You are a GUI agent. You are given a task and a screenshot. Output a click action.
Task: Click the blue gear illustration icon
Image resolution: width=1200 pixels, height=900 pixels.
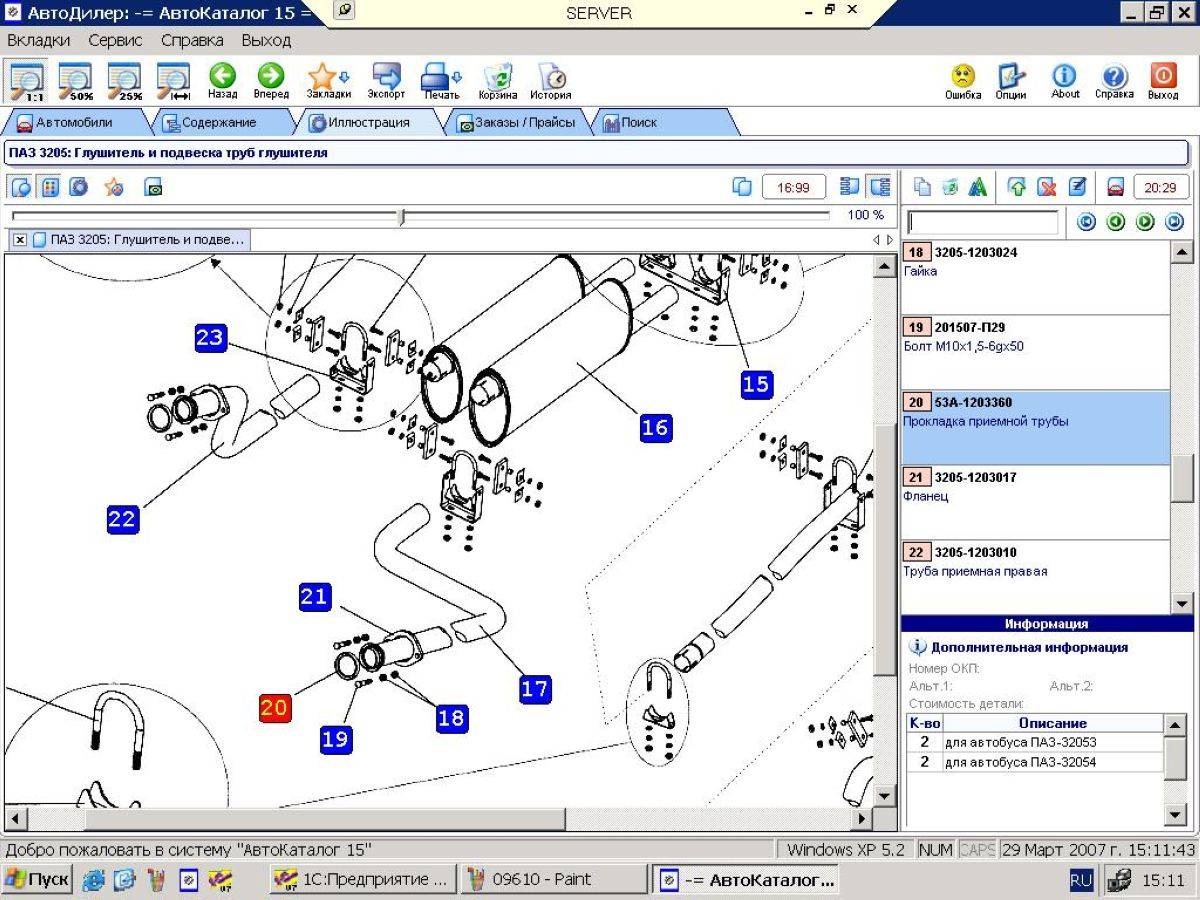[x=78, y=187]
